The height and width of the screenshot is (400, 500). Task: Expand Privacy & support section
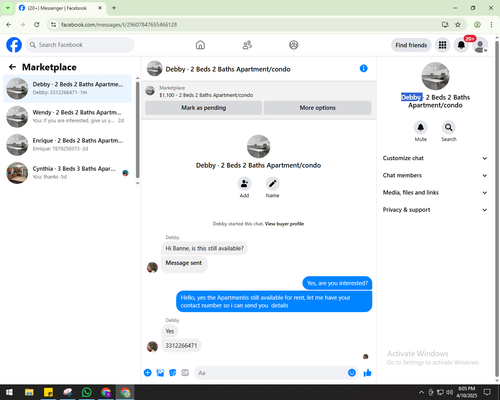tap(435, 210)
